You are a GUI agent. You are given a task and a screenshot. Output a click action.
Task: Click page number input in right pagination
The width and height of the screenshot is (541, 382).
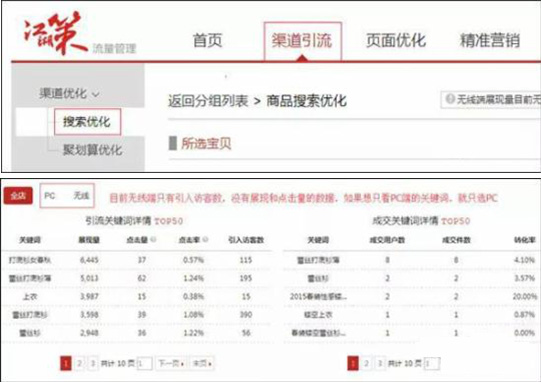coord(432,363)
